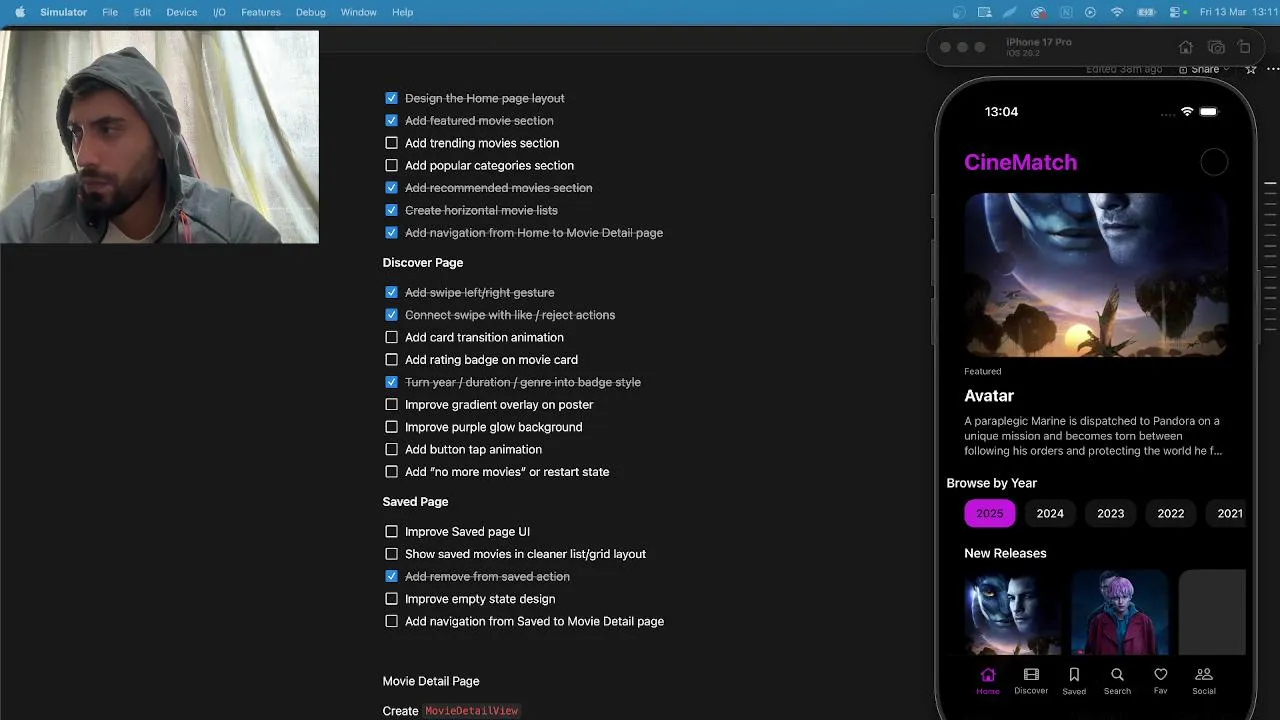This screenshot has height=720, width=1280.
Task: Click the Simulator screenshot camera icon
Action: (1216, 47)
